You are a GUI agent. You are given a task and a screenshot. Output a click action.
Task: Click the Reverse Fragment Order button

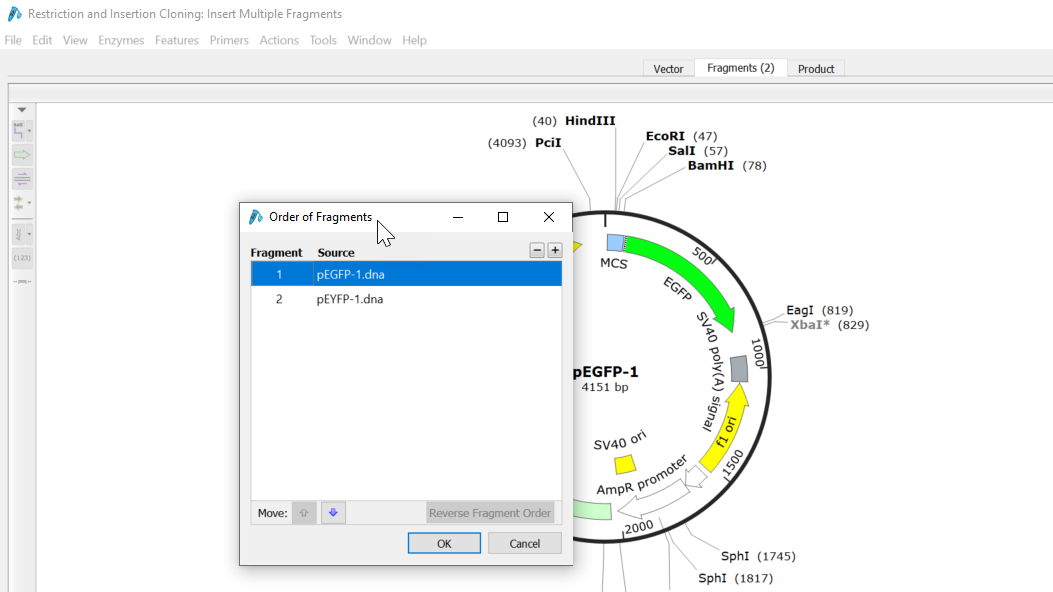[490, 513]
